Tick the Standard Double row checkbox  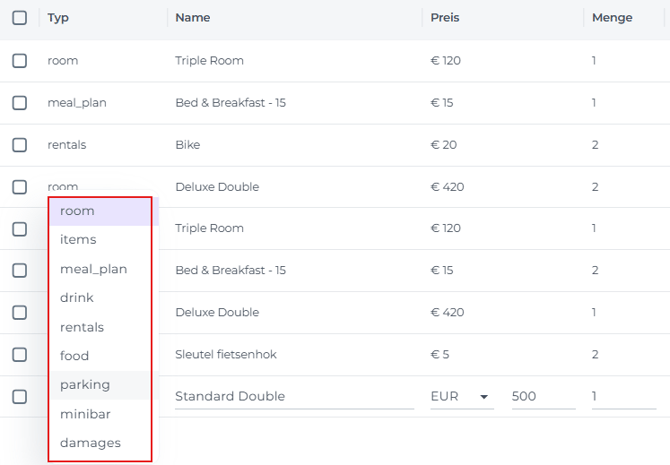20,397
